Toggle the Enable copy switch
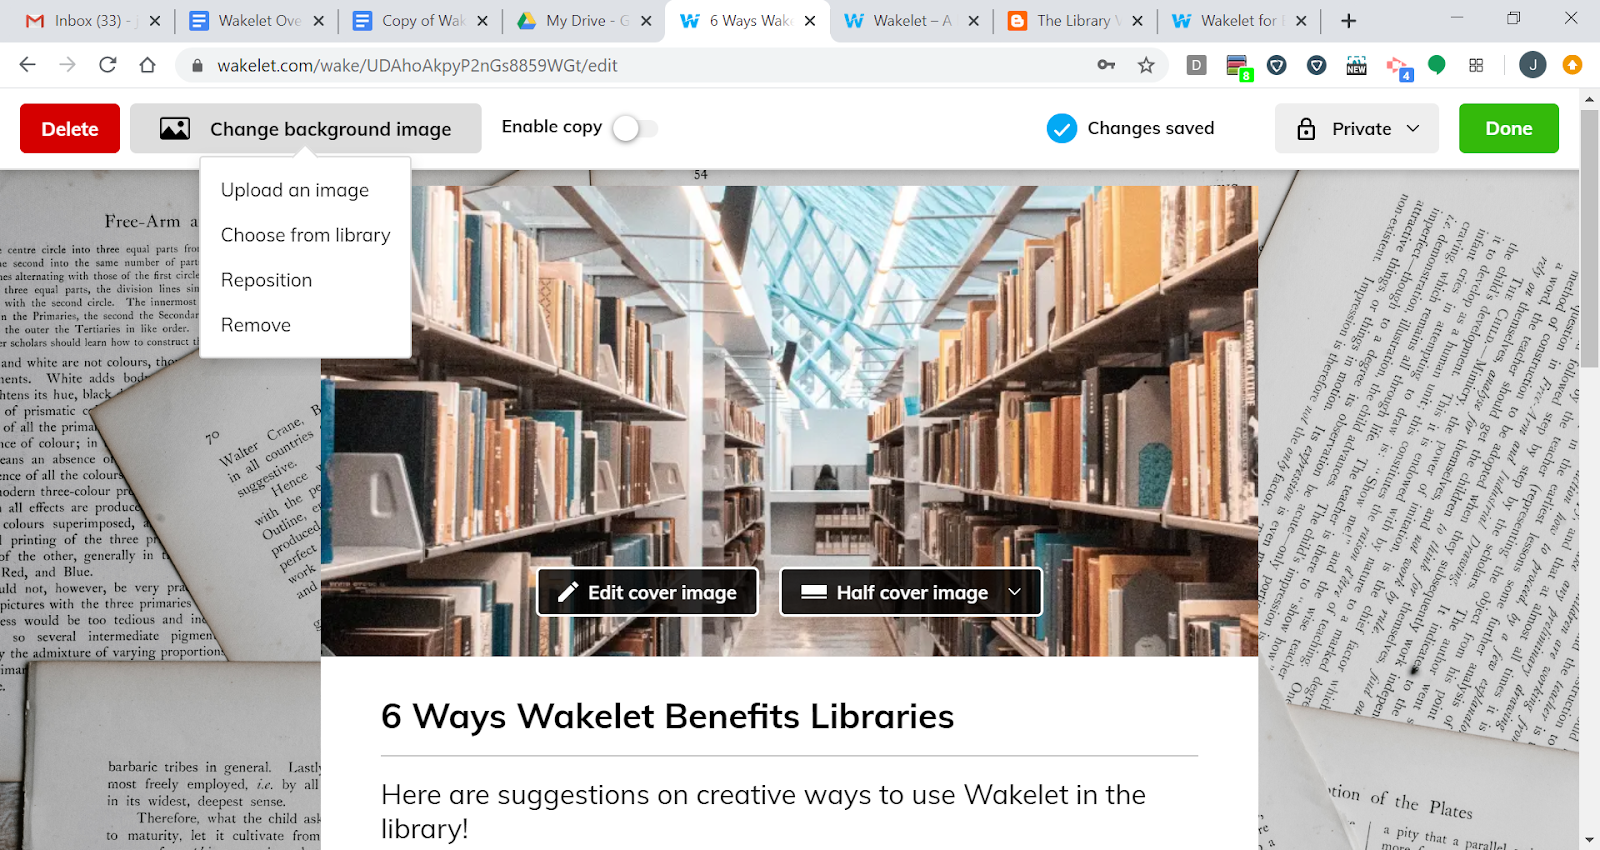This screenshot has width=1600, height=850. point(635,128)
